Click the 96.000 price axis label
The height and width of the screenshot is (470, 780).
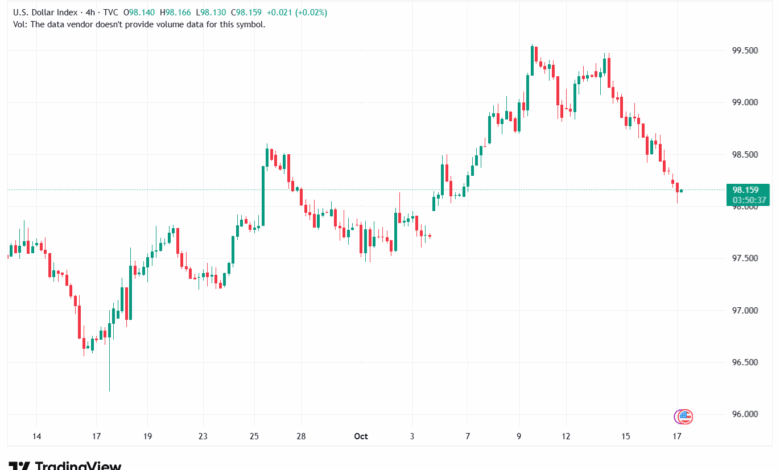coord(745,414)
